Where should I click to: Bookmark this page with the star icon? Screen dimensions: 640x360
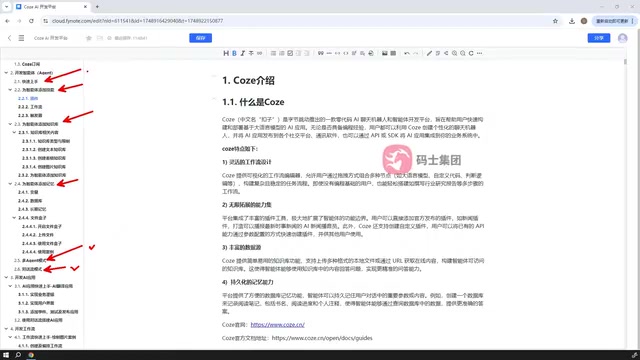[x=555, y=21]
